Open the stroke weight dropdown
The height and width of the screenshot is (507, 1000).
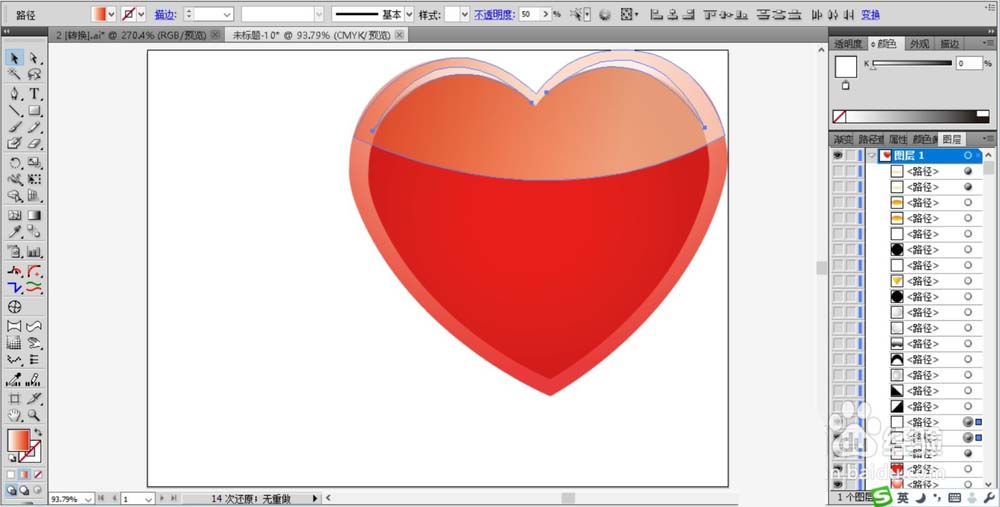tap(226, 14)
